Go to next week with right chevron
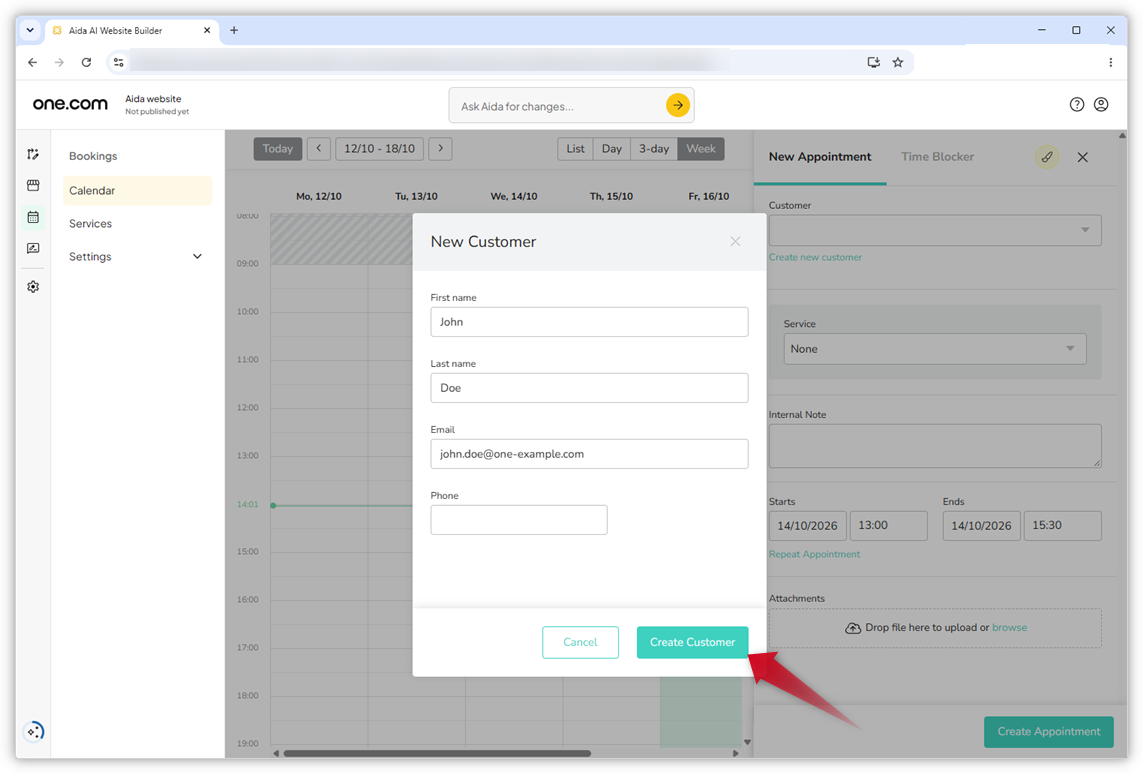 [x=440, y=149]
